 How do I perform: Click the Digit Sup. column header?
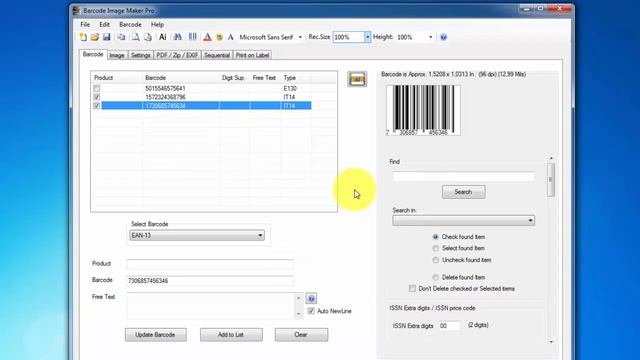coord(233,78)
